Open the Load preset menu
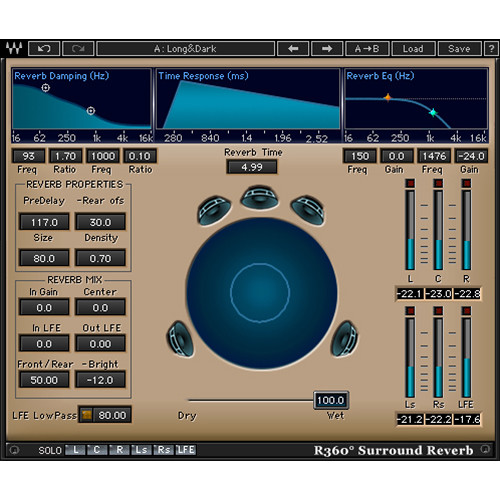This screenshot has height=500, width=500. point(413,49)
